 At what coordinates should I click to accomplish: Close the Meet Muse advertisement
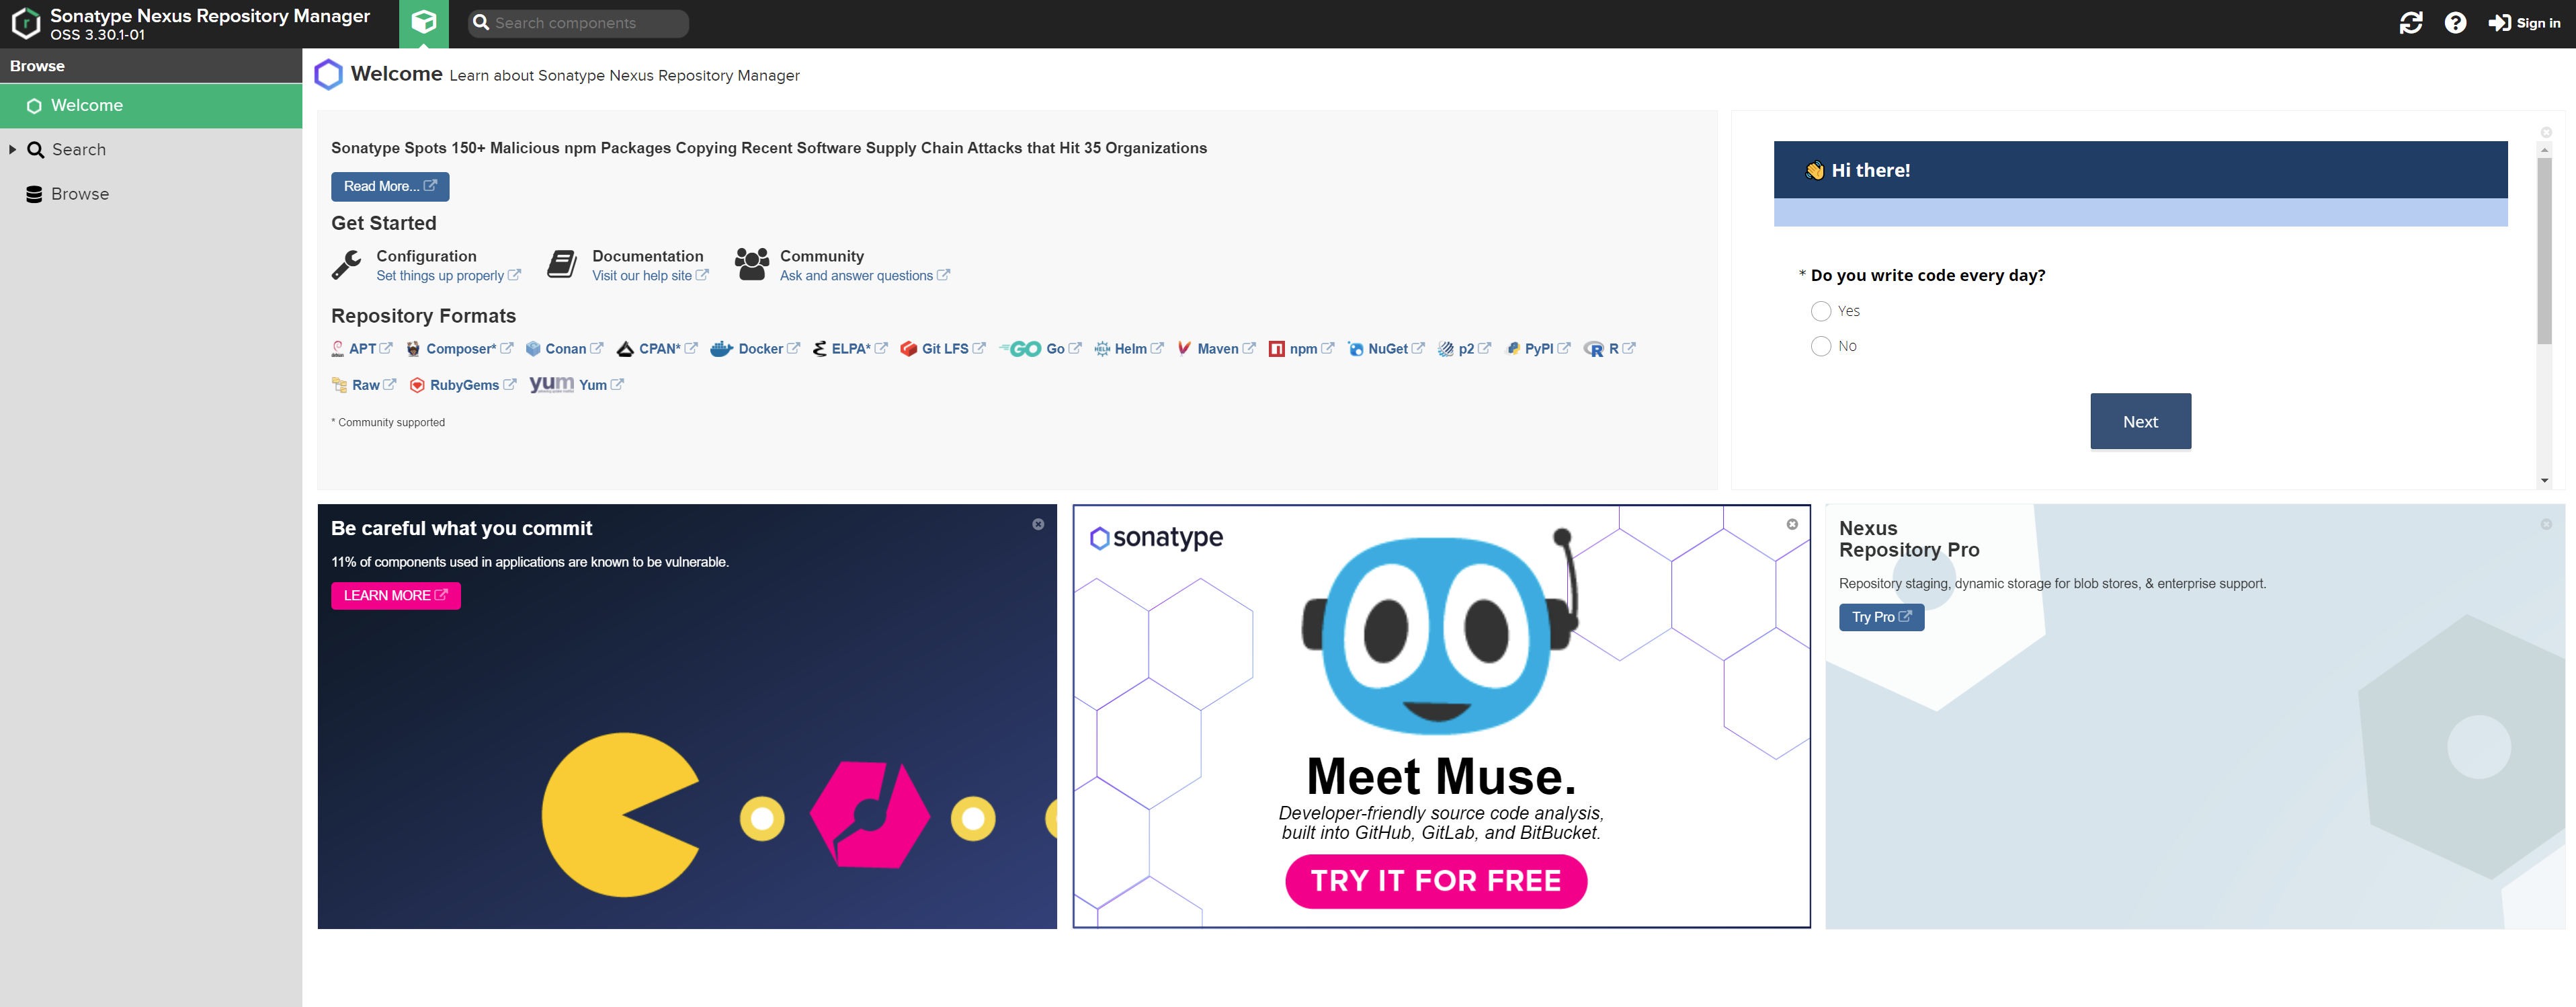point(1791,524)
